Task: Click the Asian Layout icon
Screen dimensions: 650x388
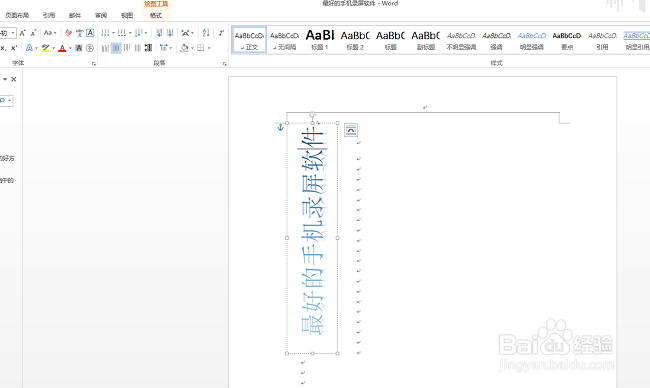Action: point(185,33)
